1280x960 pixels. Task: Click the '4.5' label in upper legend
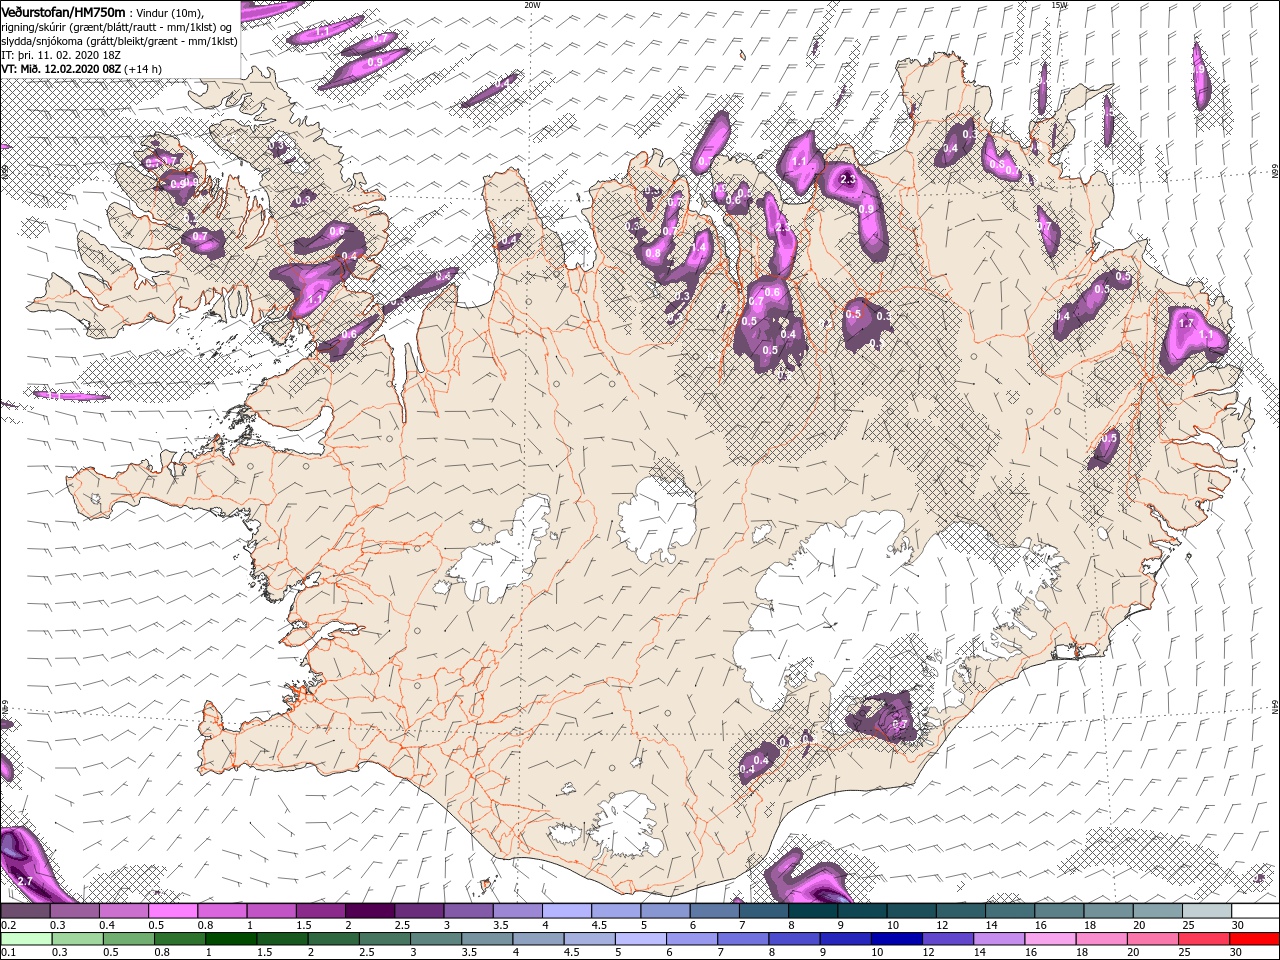[x=599, y=925]
